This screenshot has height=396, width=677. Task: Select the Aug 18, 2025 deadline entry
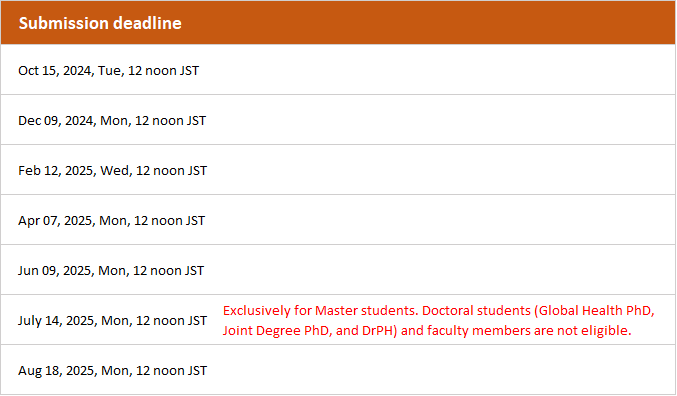(112, 371)
